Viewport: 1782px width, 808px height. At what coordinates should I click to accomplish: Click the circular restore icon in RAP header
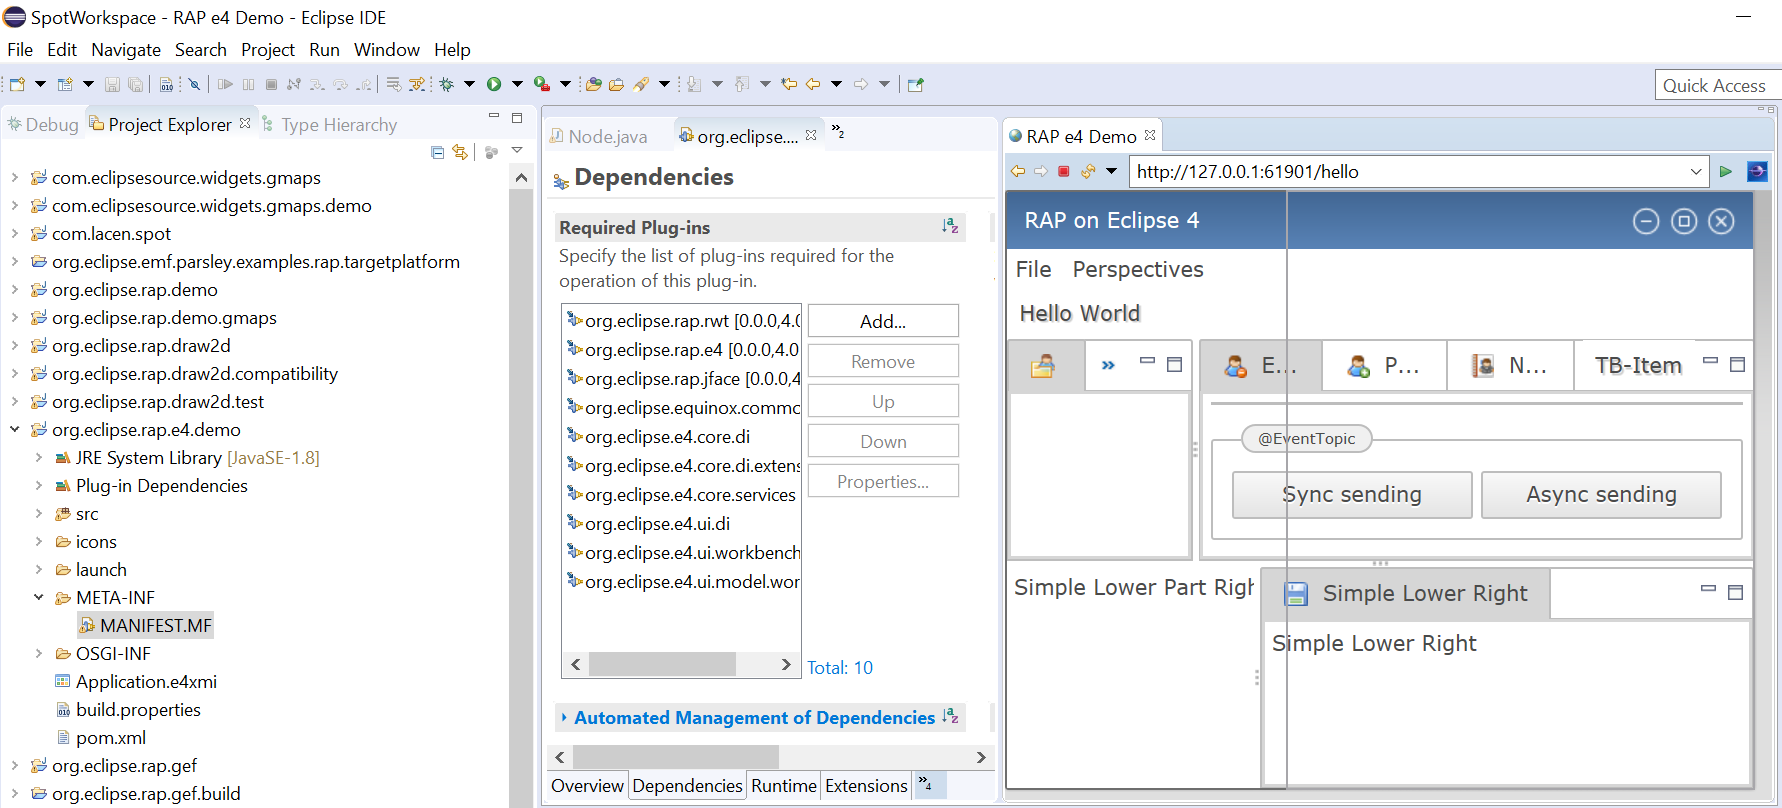pos(1684,221)
